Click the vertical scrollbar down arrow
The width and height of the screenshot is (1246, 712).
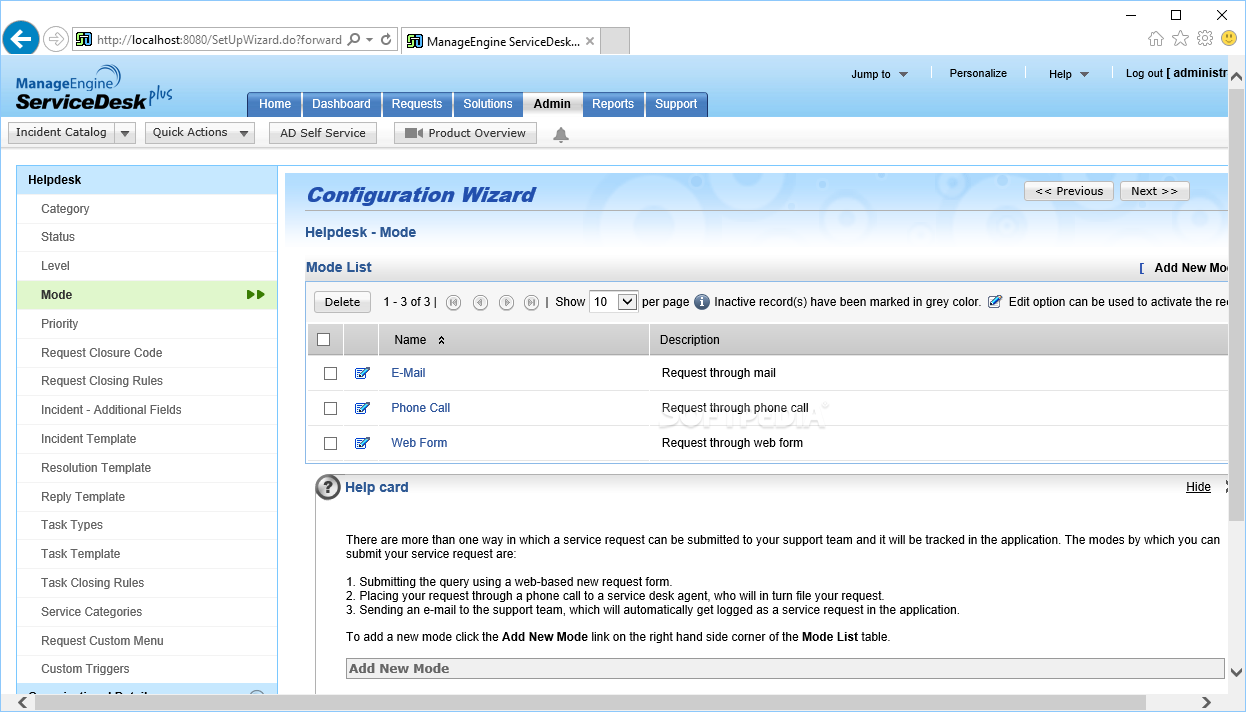[1236, 673]
